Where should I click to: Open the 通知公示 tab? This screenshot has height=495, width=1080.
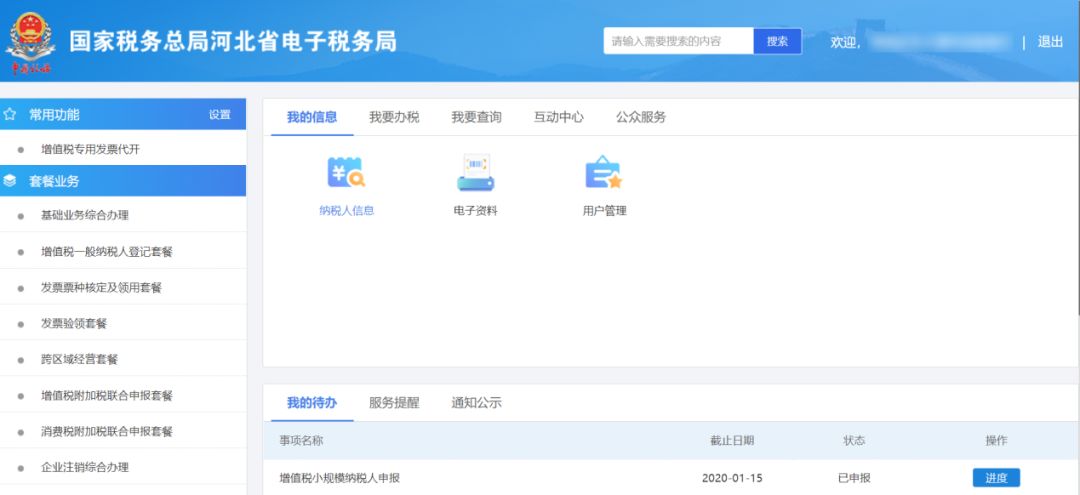point(476,403)
